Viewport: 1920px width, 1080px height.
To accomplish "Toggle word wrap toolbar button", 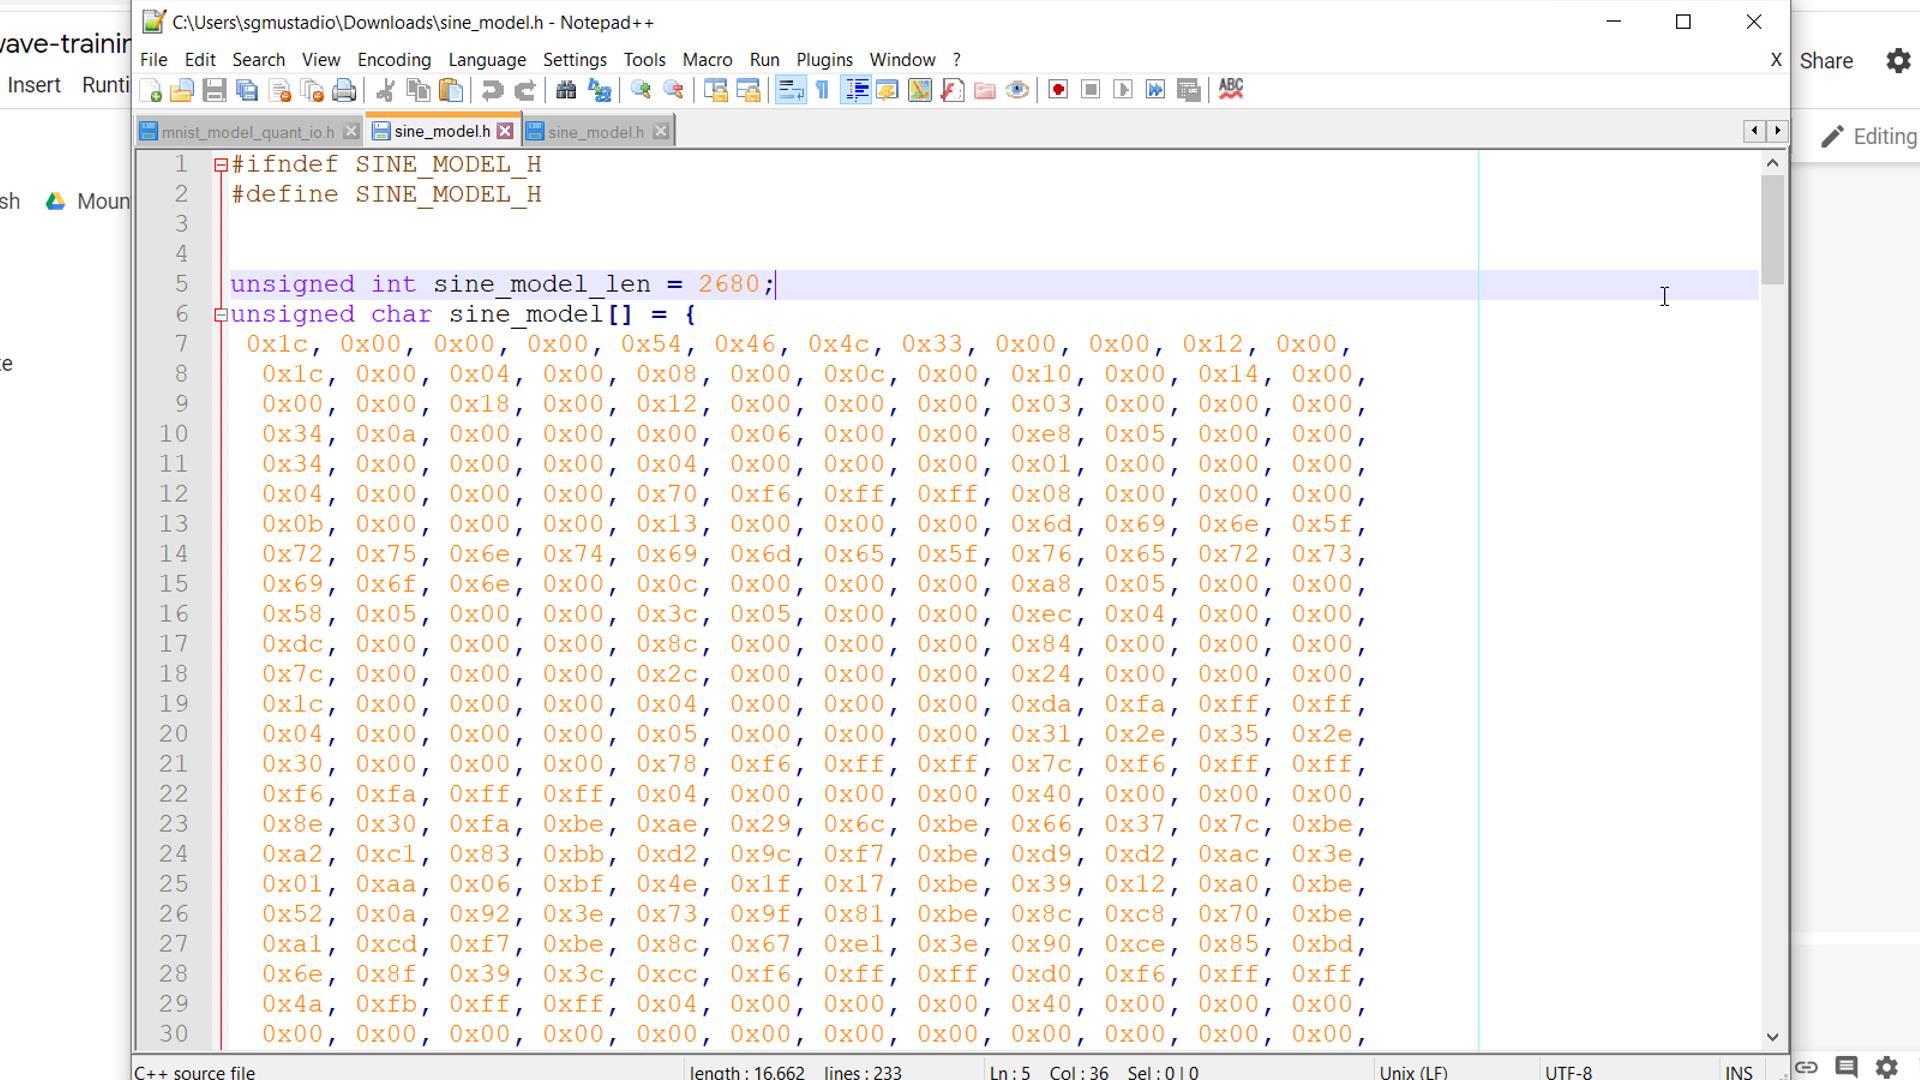I will point(790,91).
